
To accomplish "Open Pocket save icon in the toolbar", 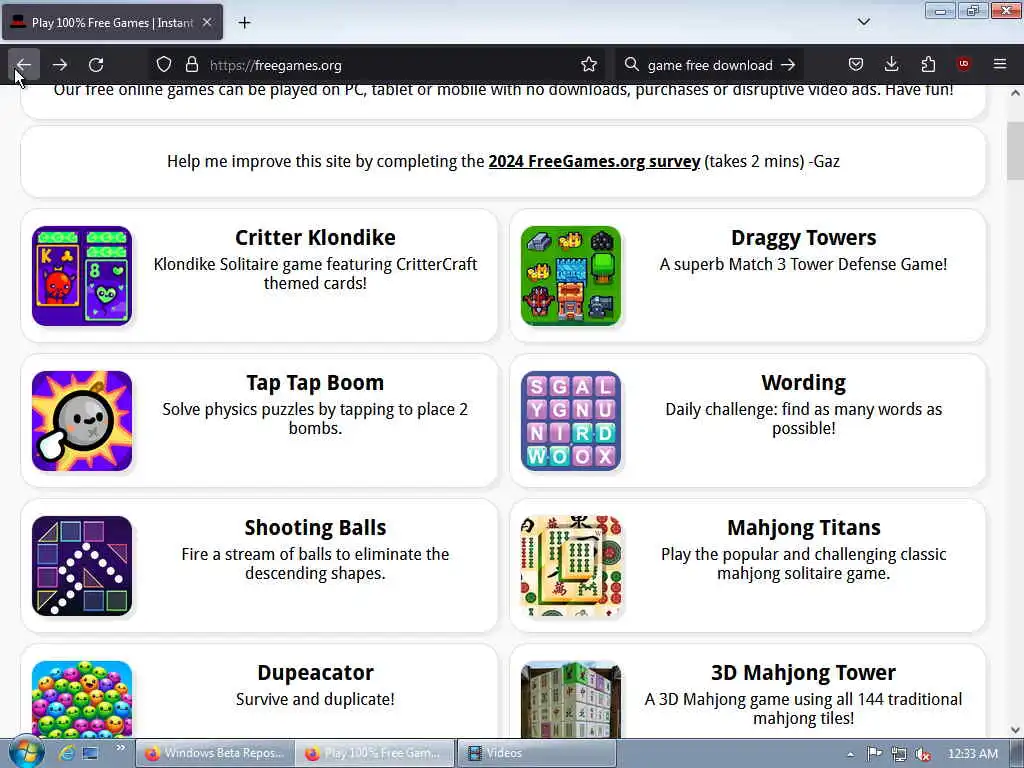I will tap(856, 64).
